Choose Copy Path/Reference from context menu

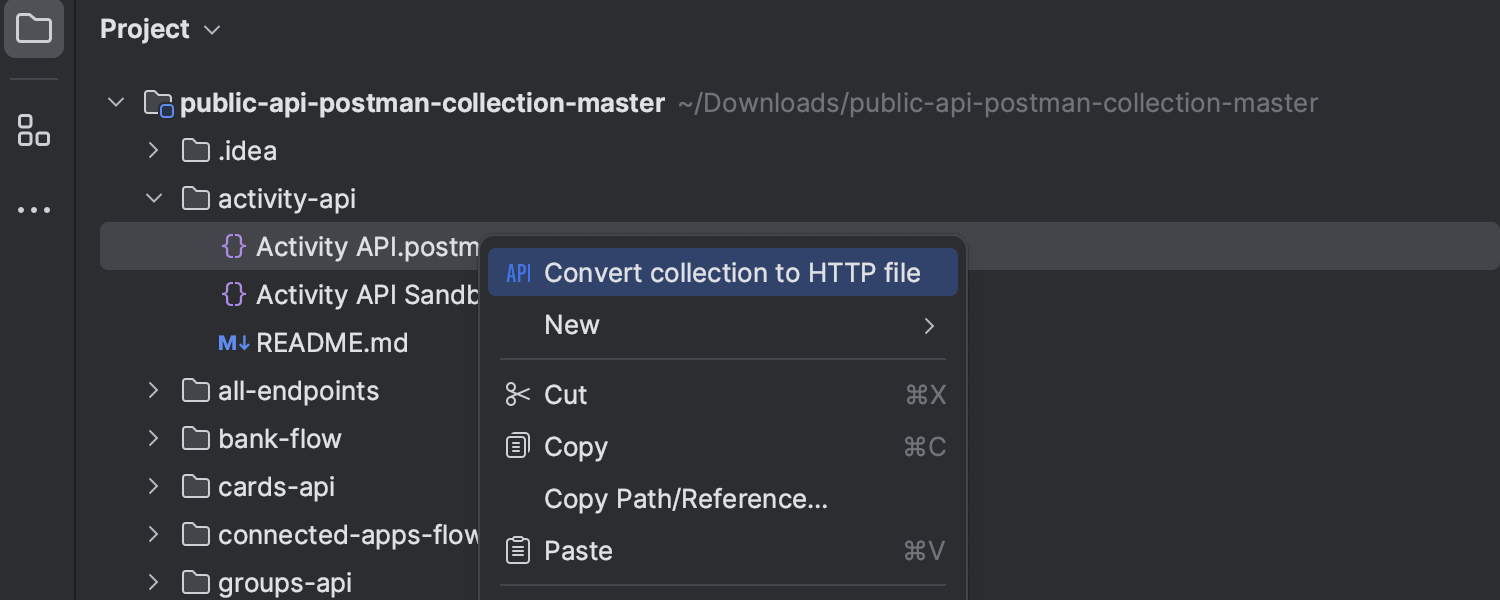(723, 499)
